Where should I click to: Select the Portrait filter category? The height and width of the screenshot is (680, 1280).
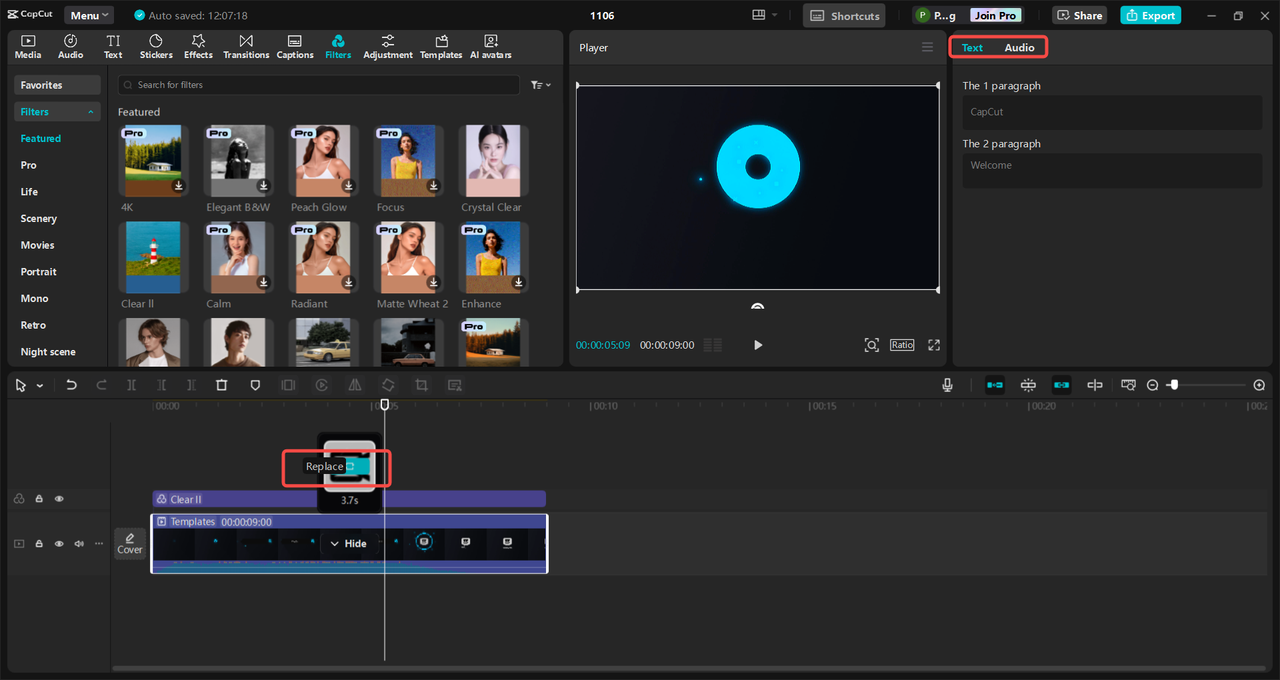tap(39, 272)
